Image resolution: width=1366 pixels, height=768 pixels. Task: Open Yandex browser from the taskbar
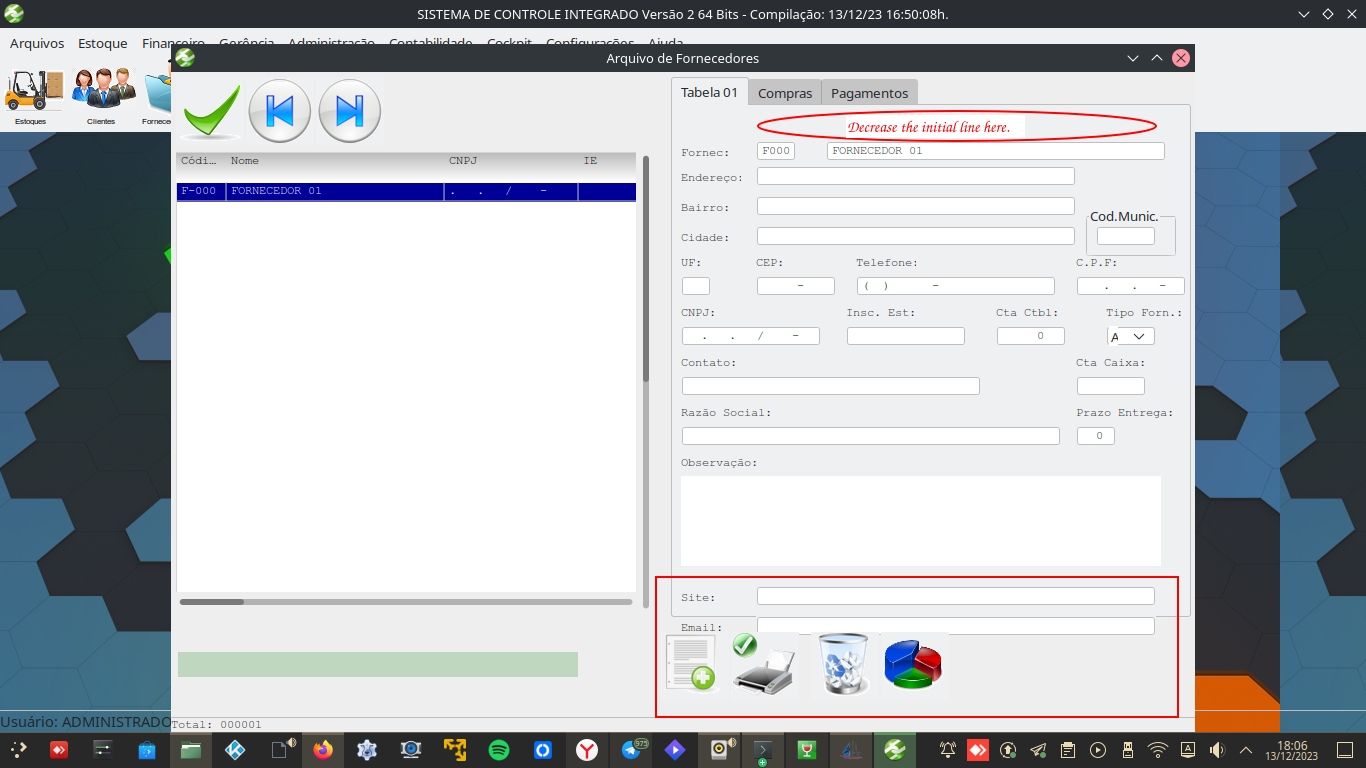(587, 749)
